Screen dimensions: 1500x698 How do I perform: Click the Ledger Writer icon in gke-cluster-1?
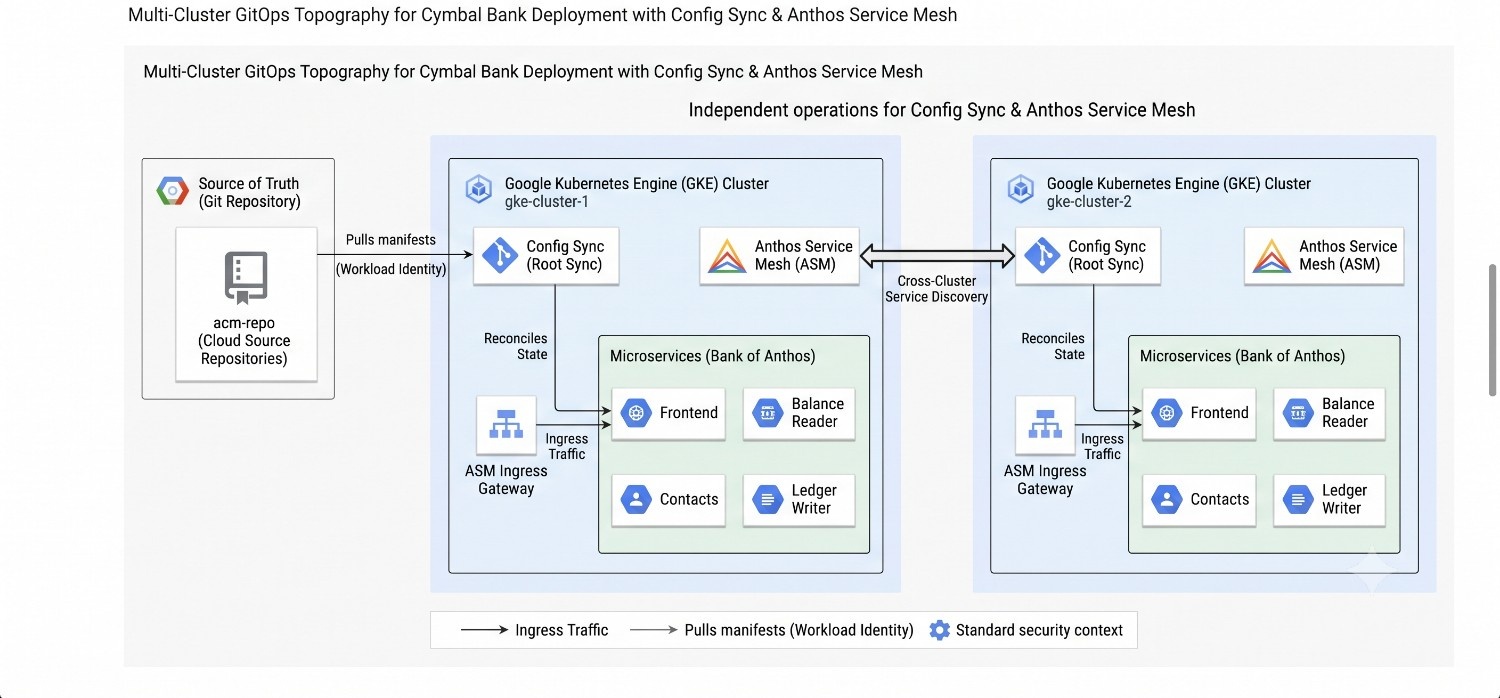767,500
